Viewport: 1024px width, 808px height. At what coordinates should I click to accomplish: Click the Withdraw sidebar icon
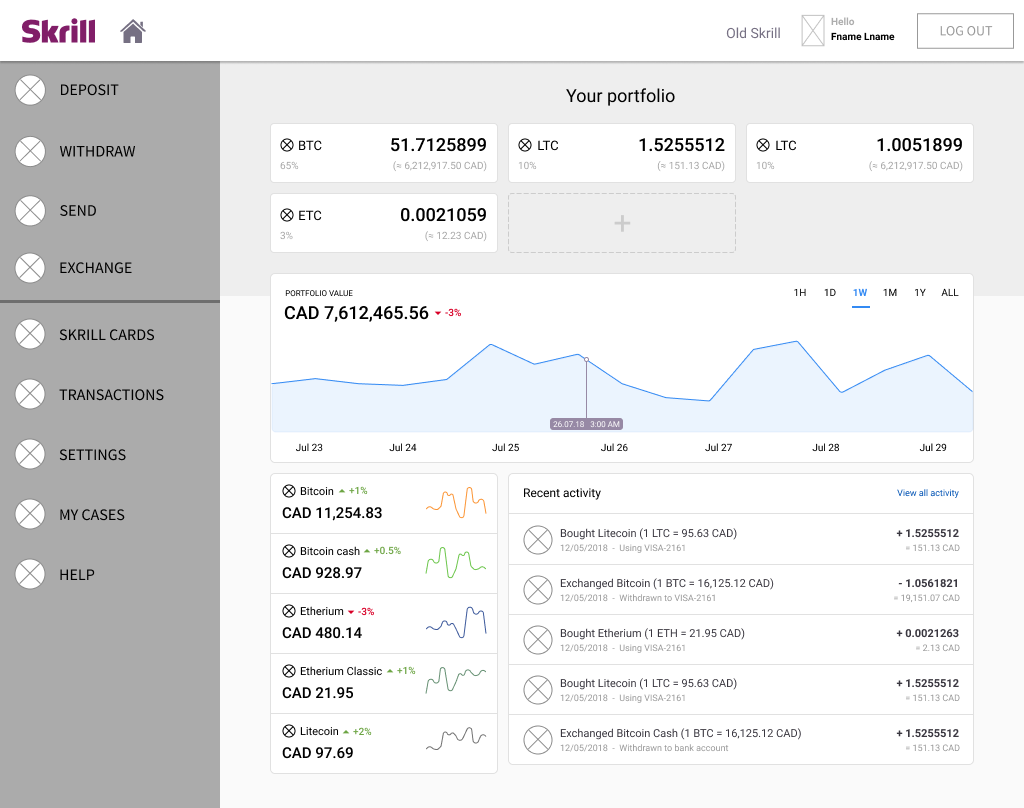pyautogui.click(x=30, y=152)
